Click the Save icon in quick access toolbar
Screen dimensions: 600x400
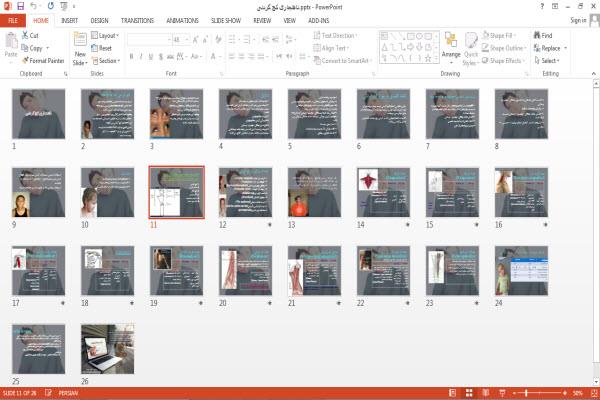tap(20, 6)
